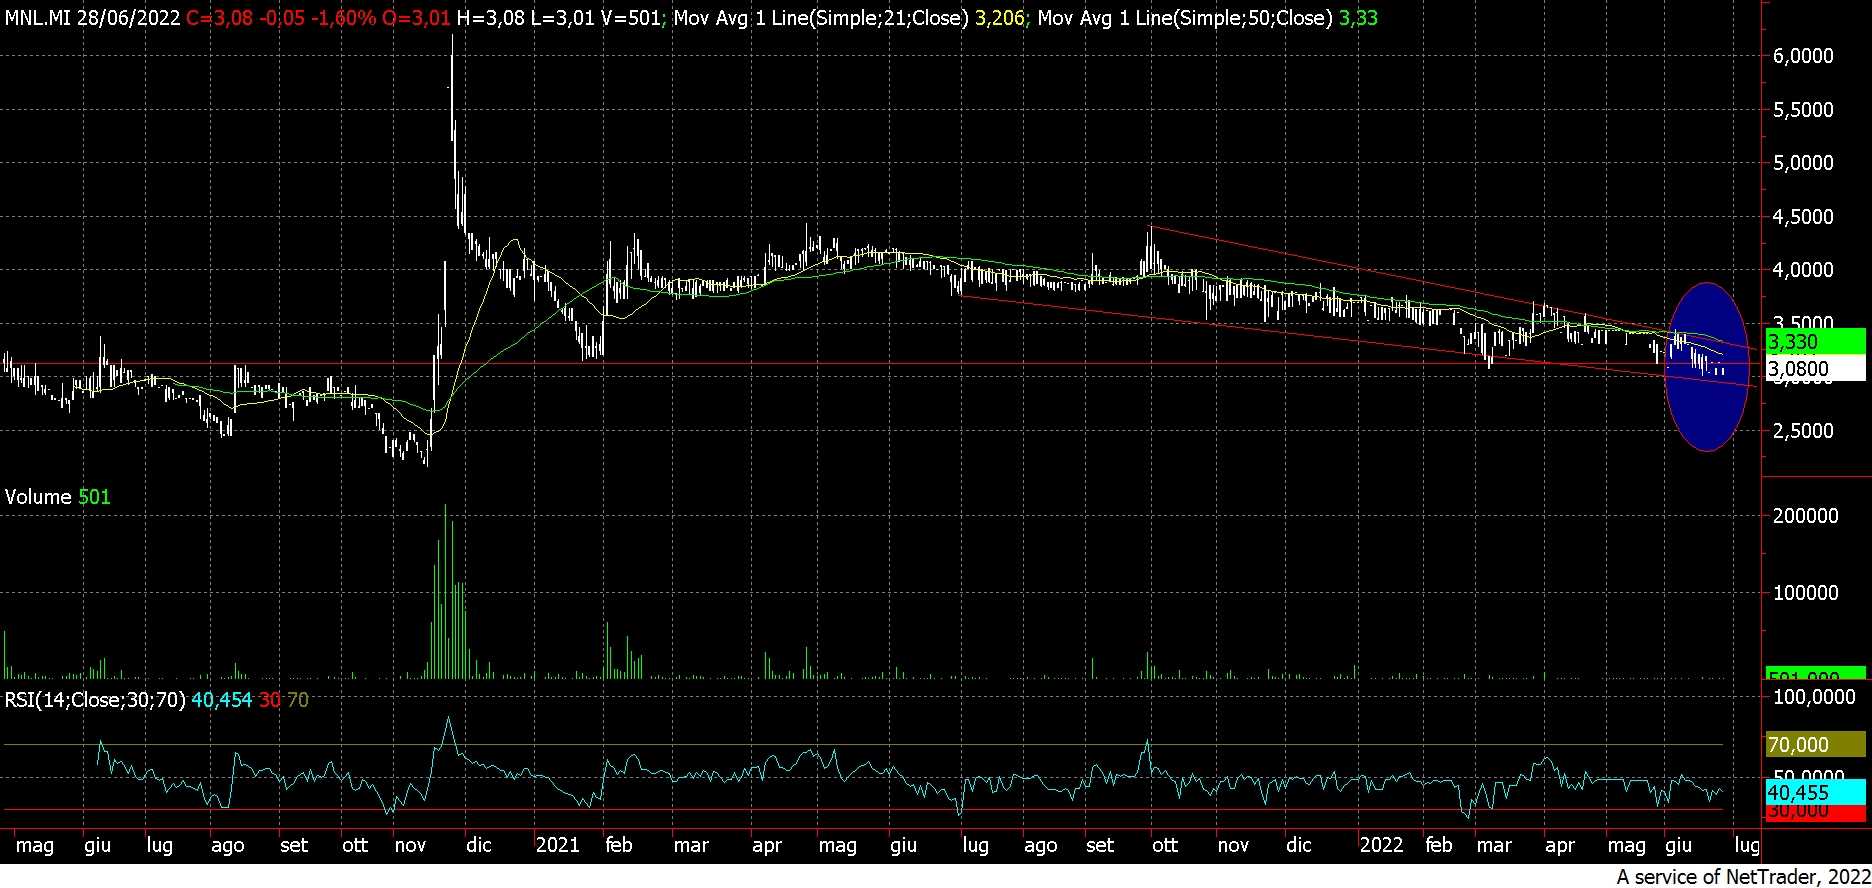Screen dimensions: 1872x888
Task: Click the 4,5000 price axis label
Action: click(x=1802, y=217)
